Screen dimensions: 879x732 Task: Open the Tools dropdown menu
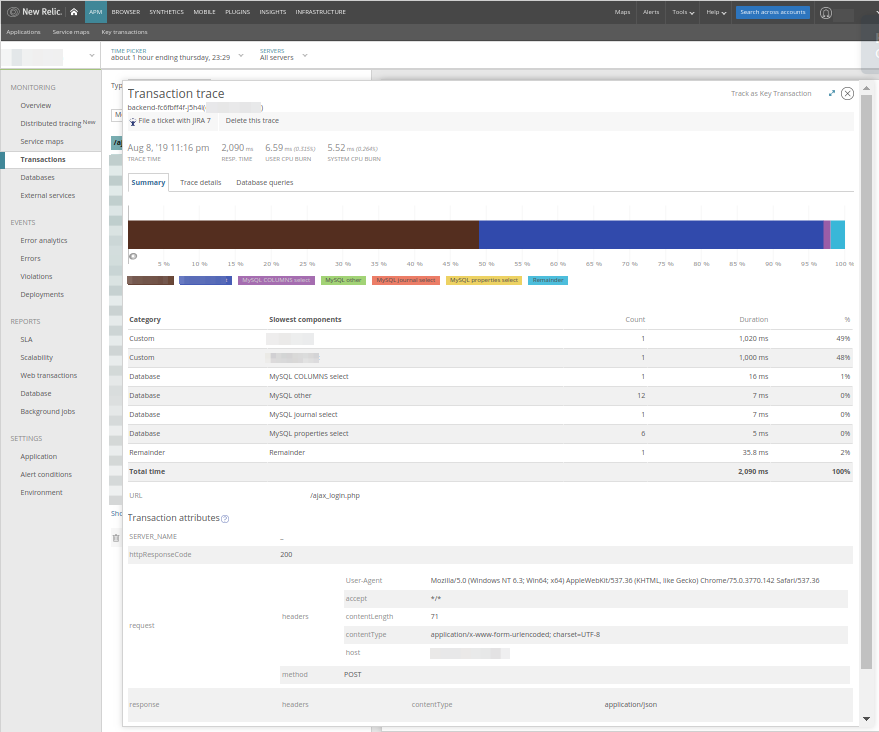click(682, 12)
